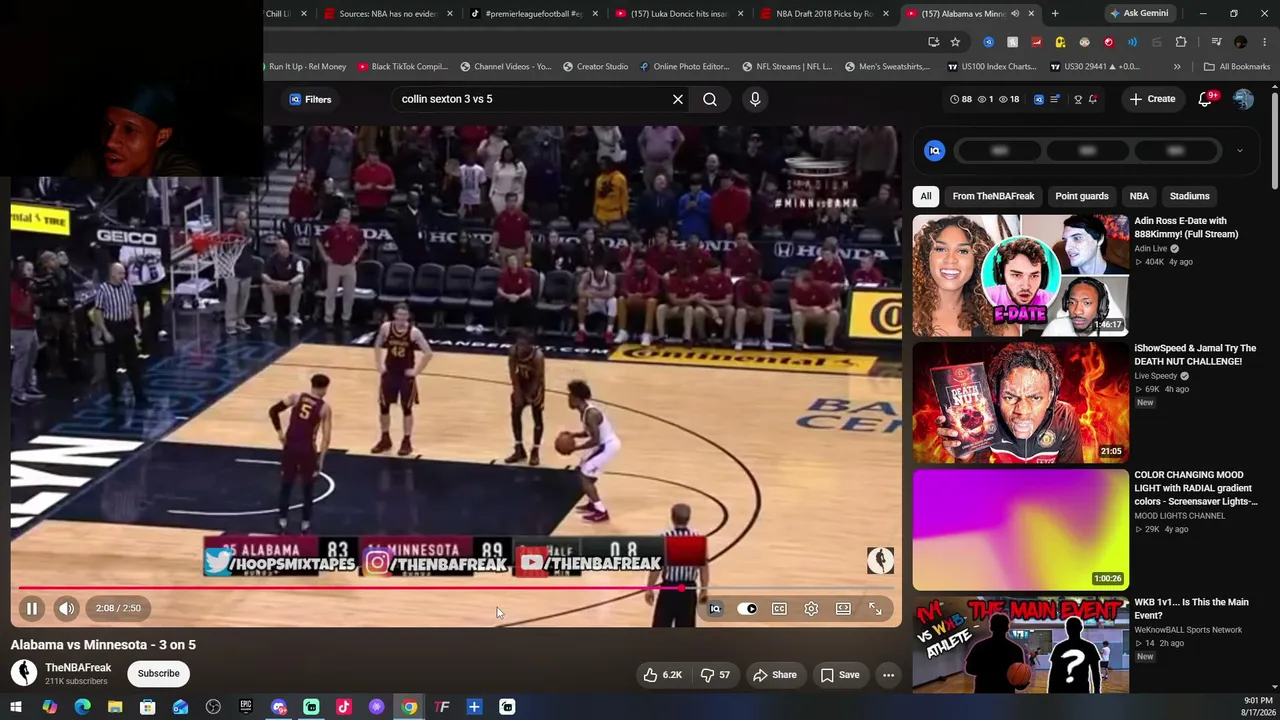This screenshot has height=720, width=1280.
Task: Click the trophy icon in the YouTube stats bar
Action: coord(1078,99)
